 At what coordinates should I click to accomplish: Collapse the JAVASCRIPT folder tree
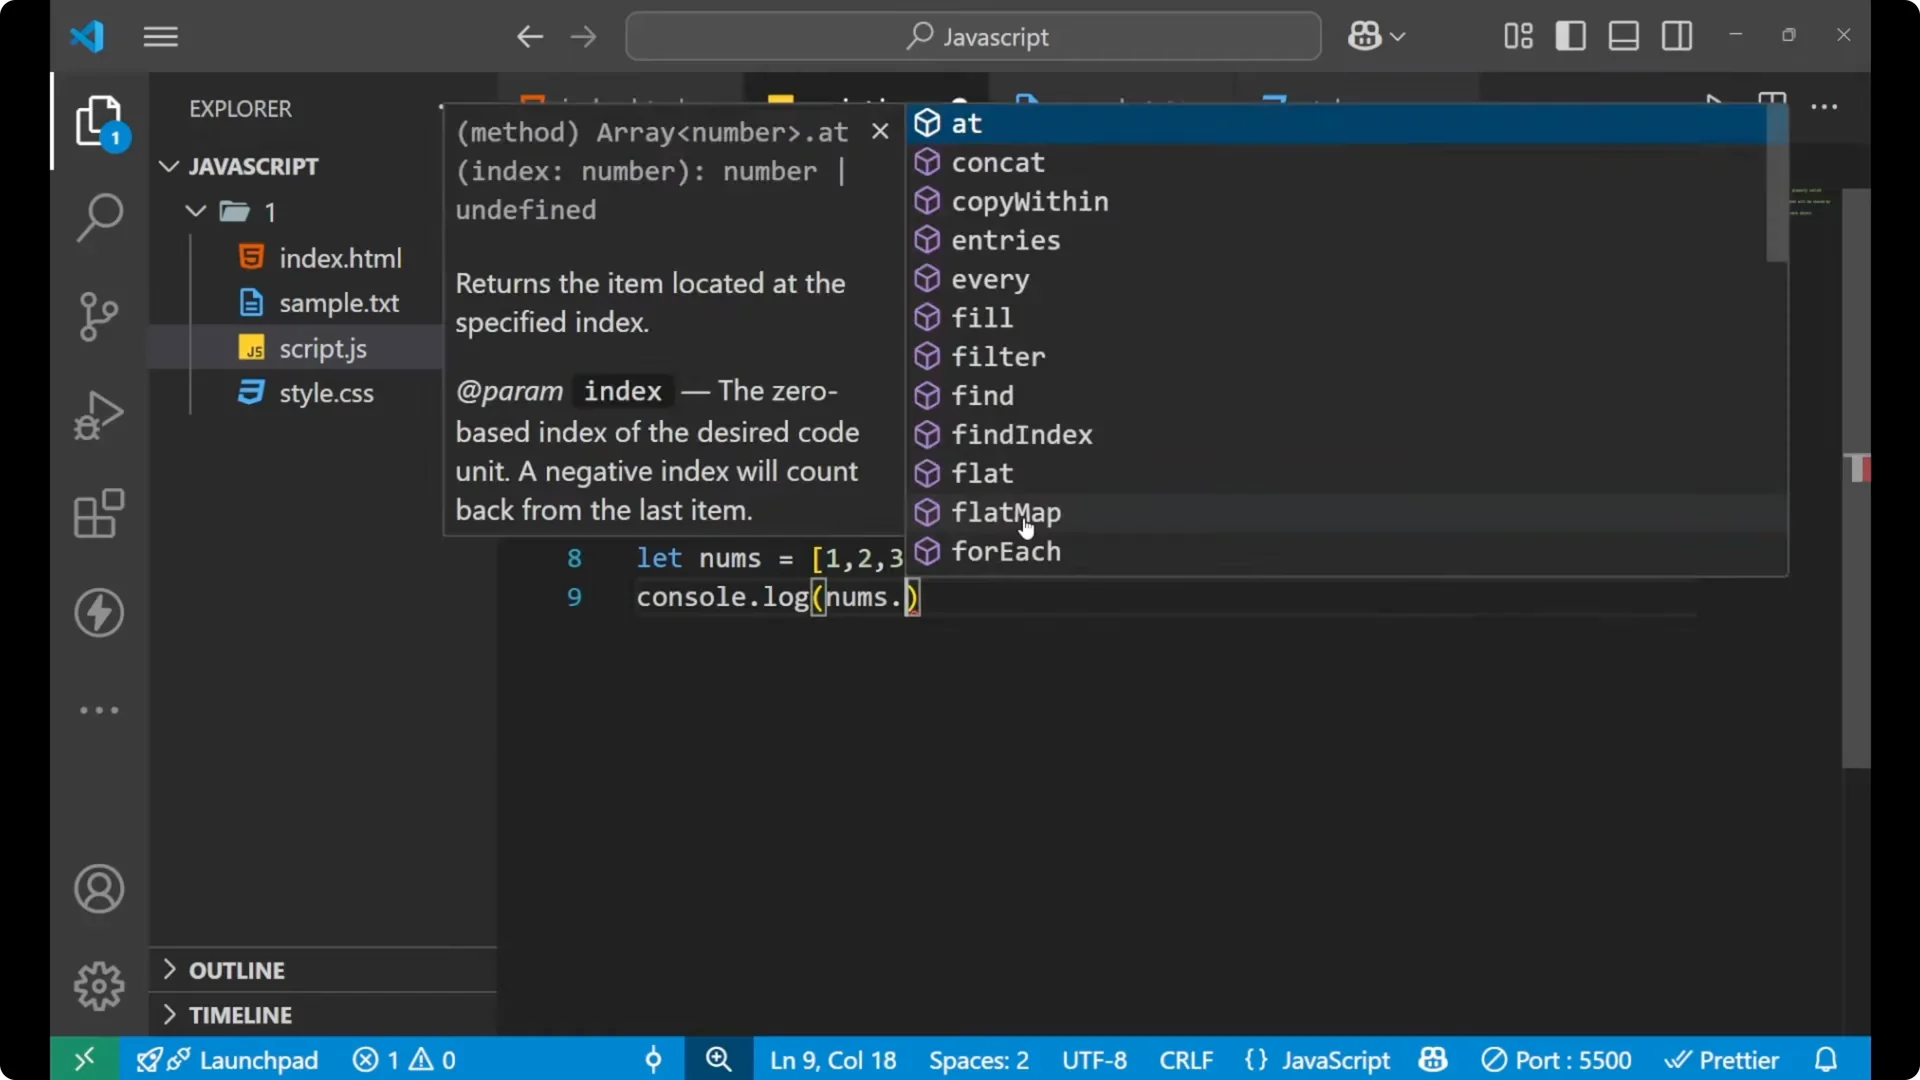[x=168, y=166]
